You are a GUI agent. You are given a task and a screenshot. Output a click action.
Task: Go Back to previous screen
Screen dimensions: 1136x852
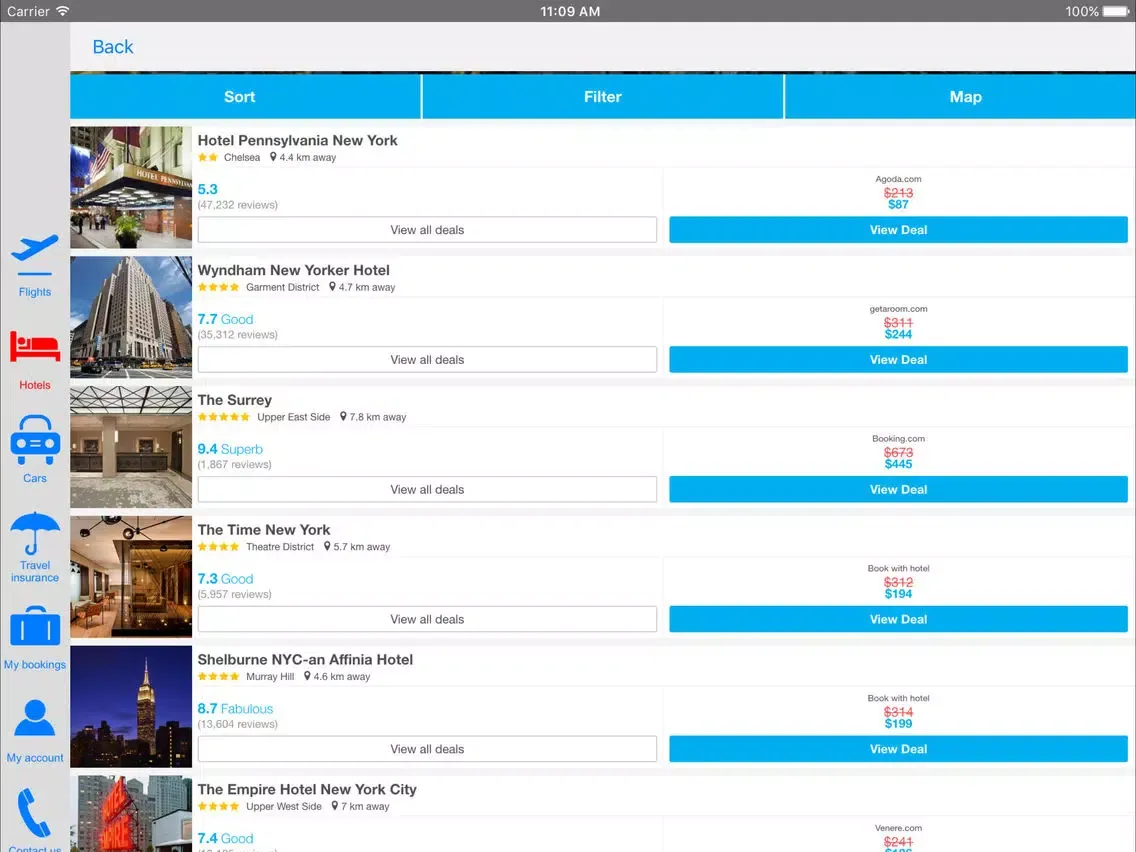(x=113, y=47)
